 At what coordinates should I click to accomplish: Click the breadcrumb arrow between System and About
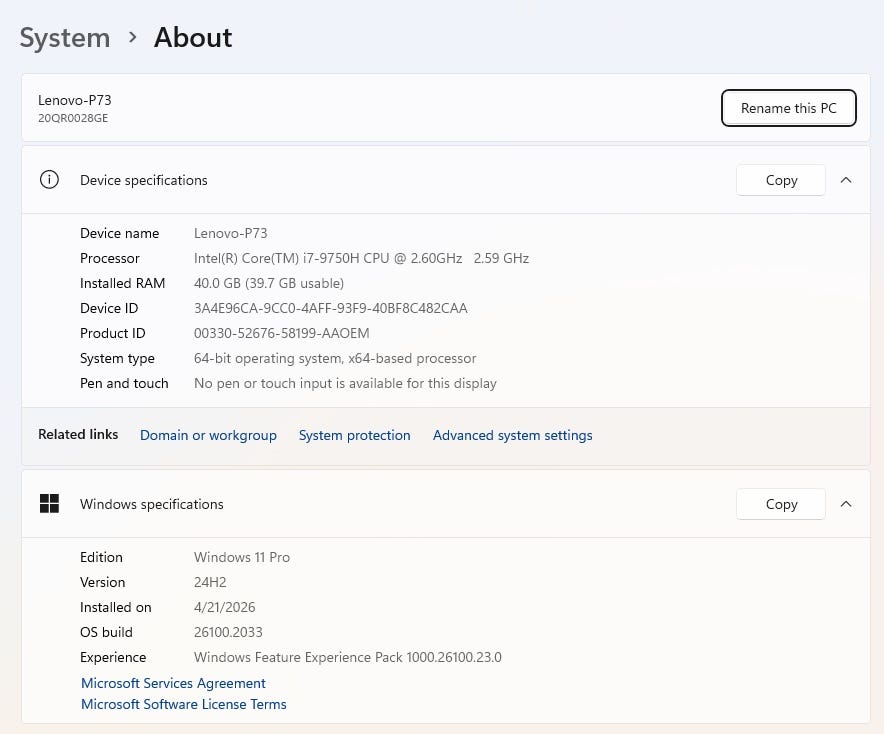[132, 38]
